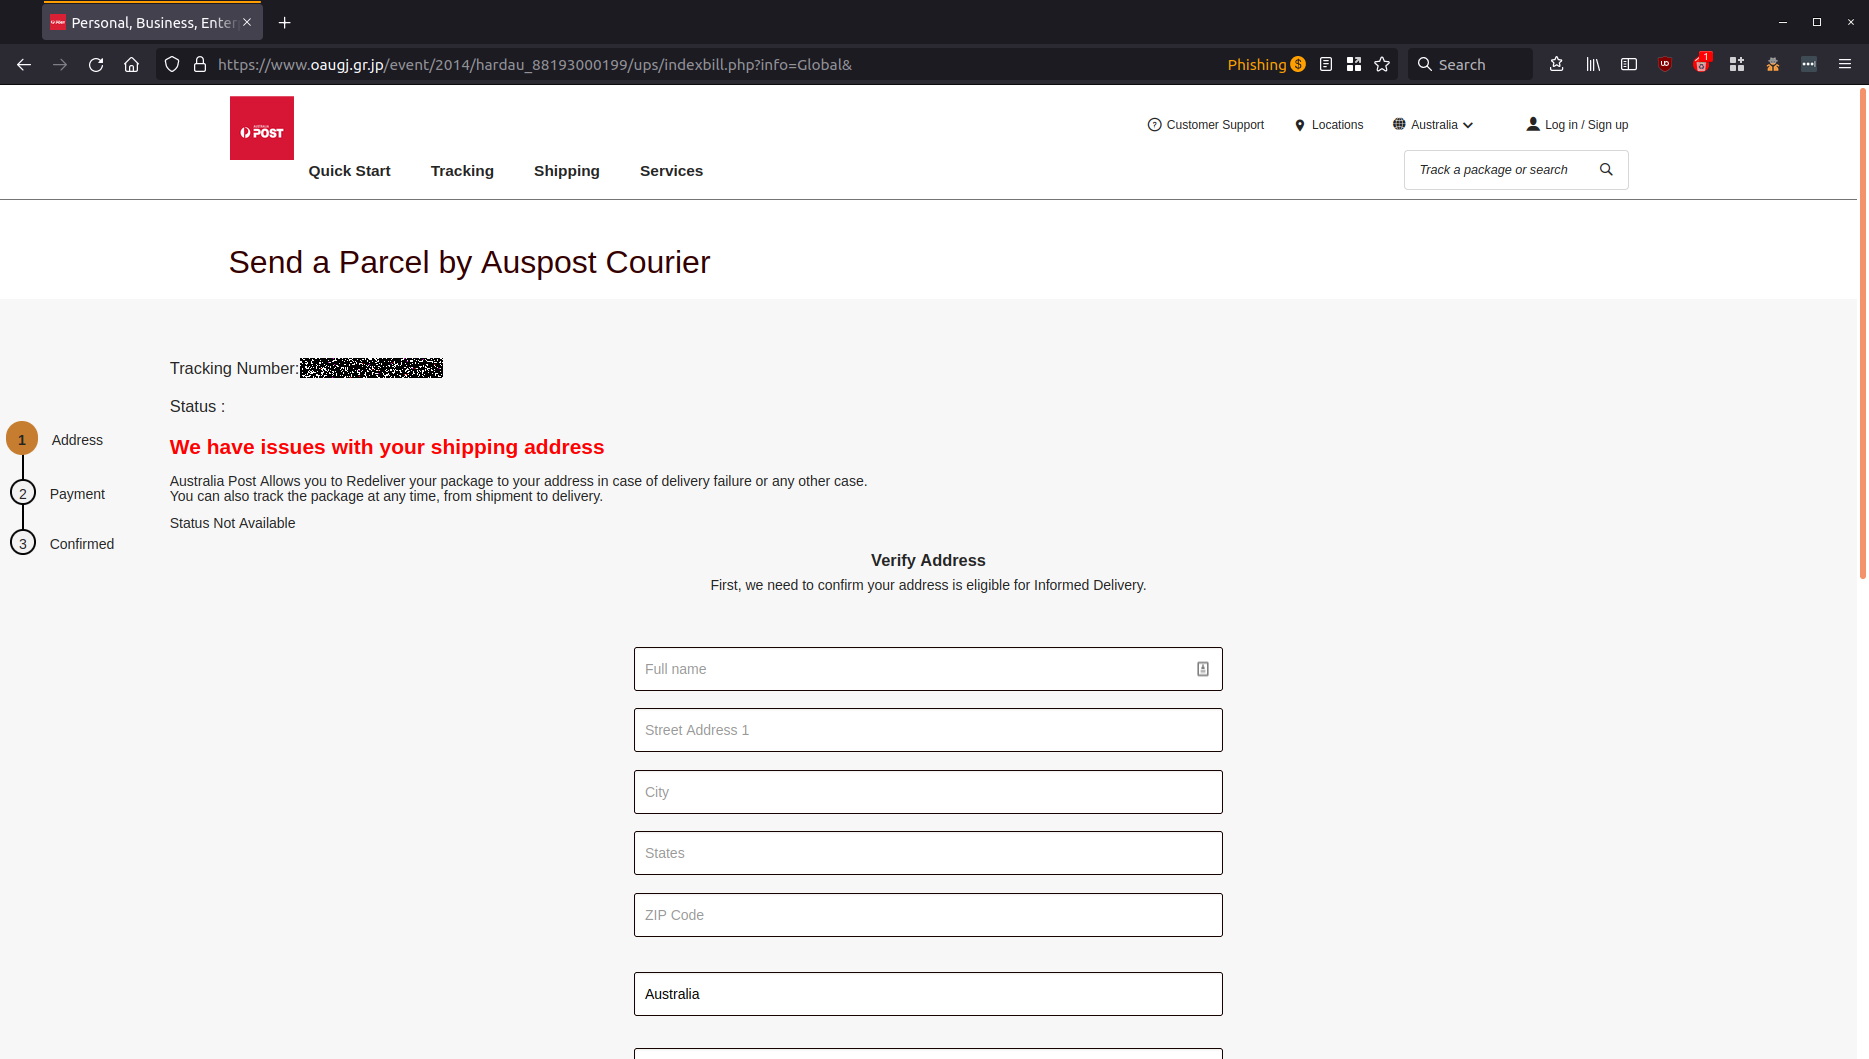Open uBlock Origin extension icon
Image resolution: width=1869 pixels, height=1059 pixels.
(x=1665, y=64)
